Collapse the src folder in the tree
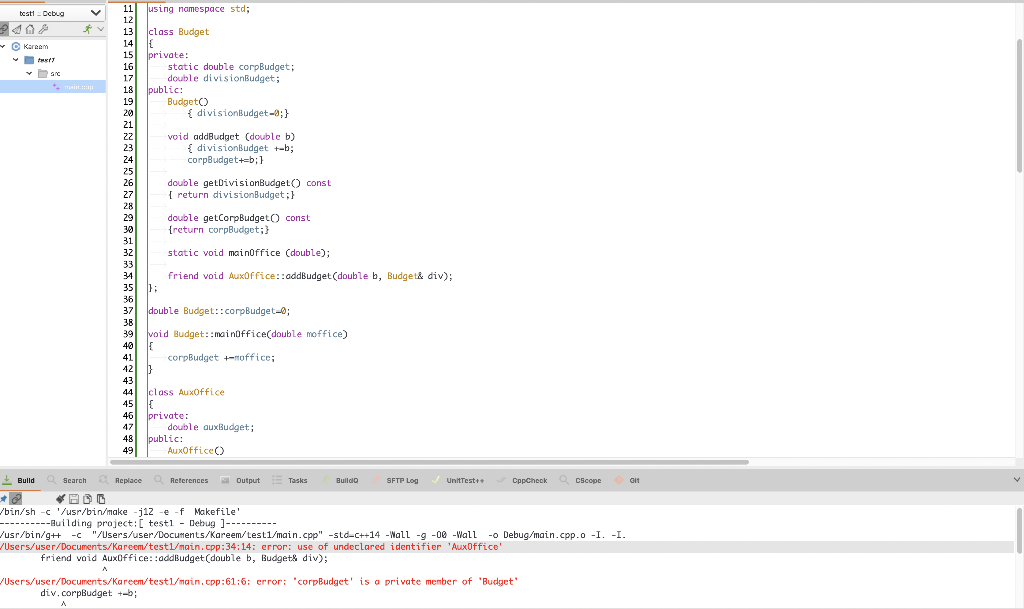 pos(30,72)
